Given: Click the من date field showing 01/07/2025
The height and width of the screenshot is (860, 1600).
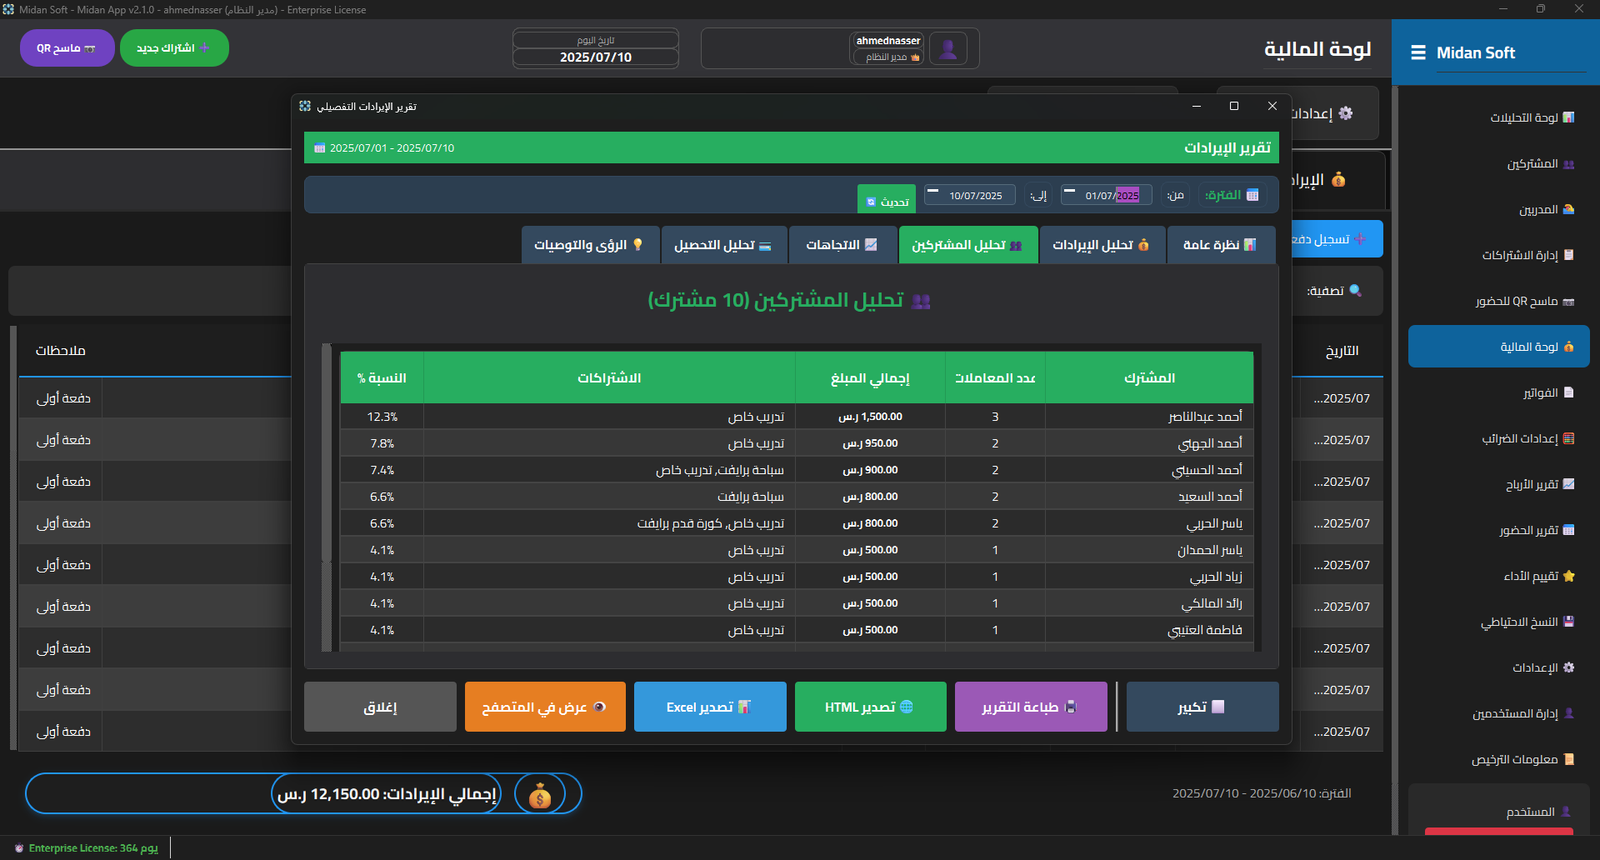Looking at the screenshot, I should pos(1107,195).
